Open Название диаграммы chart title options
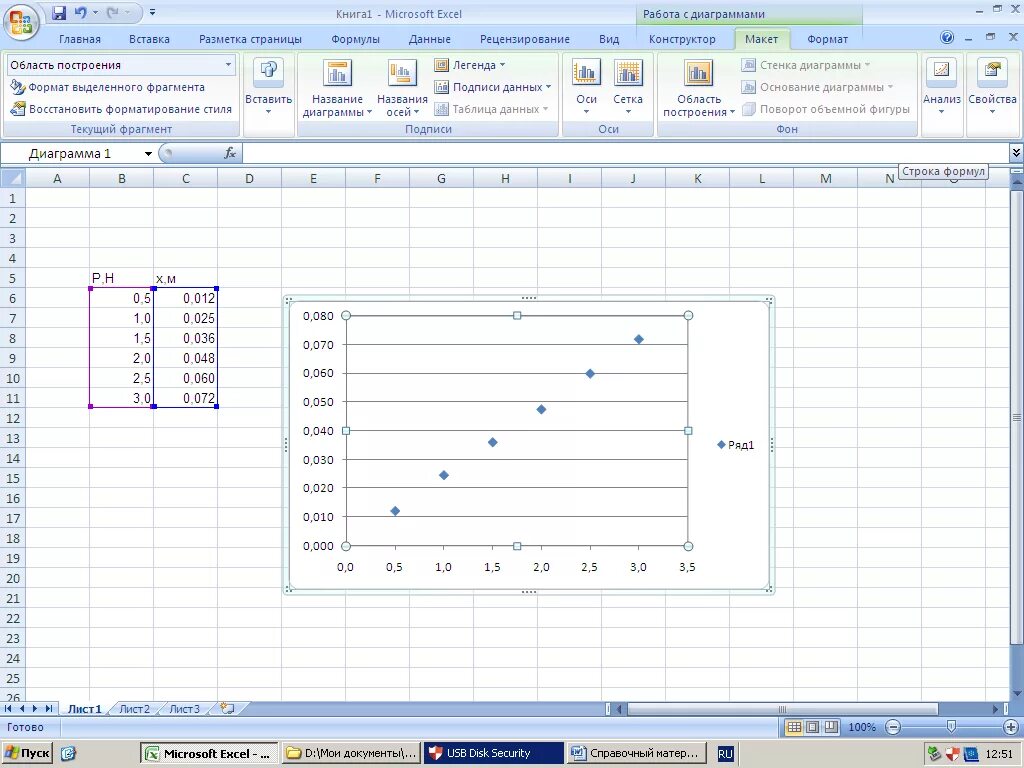This screenshot has width=1024, height=768. click(x=337, y=88)
